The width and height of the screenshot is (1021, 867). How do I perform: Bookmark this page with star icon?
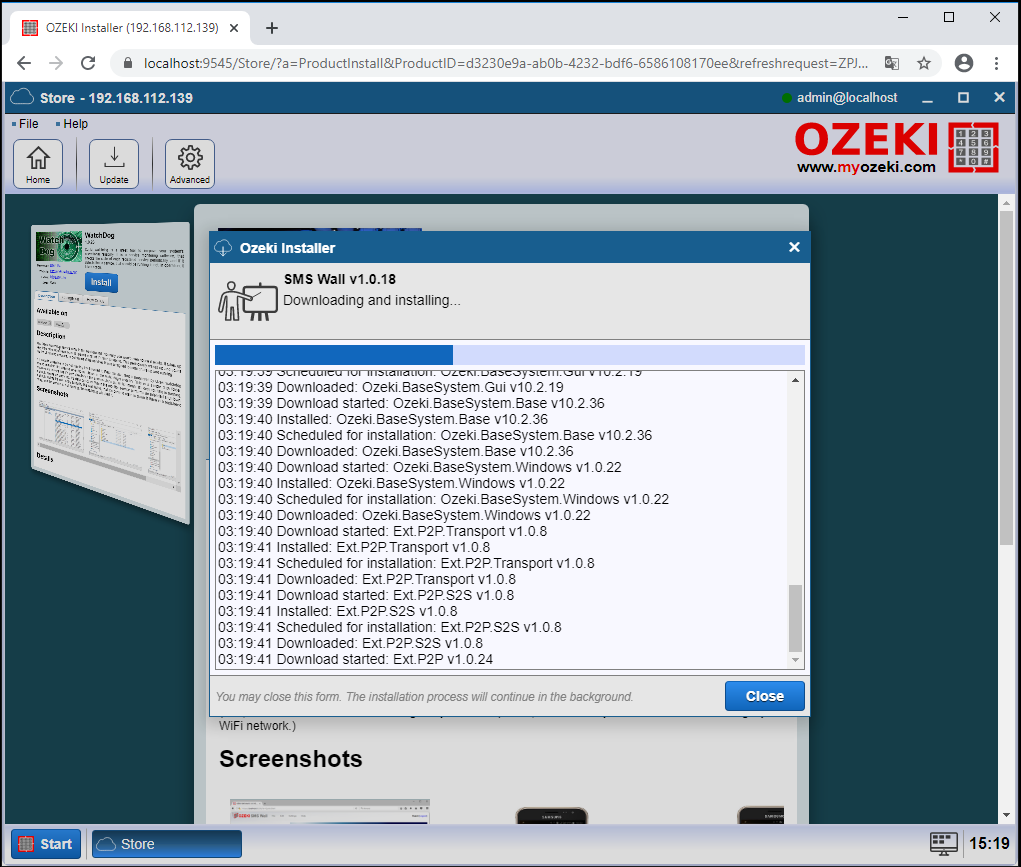(923, 63)
